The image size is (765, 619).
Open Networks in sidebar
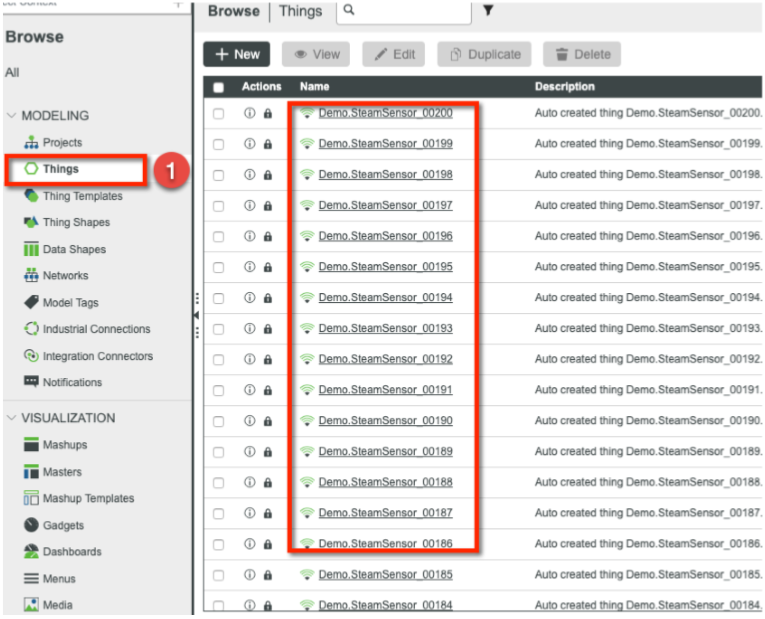coord(56,276)
